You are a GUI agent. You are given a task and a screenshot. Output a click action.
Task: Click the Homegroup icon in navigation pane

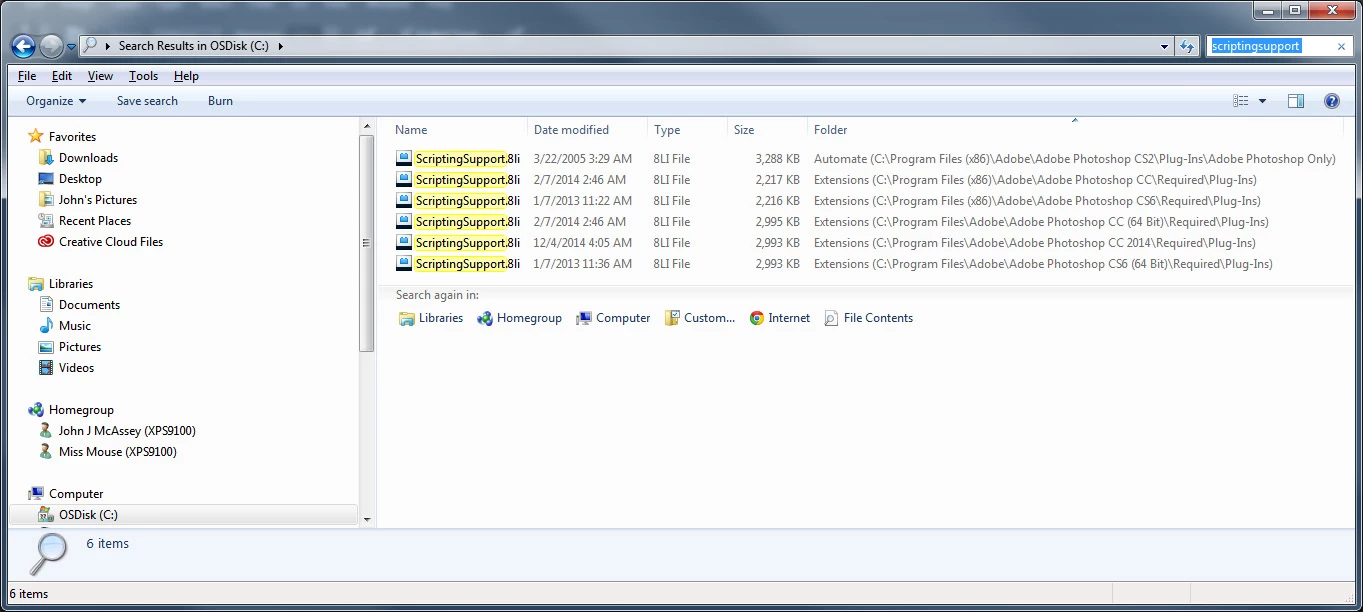tap(36, 410)
